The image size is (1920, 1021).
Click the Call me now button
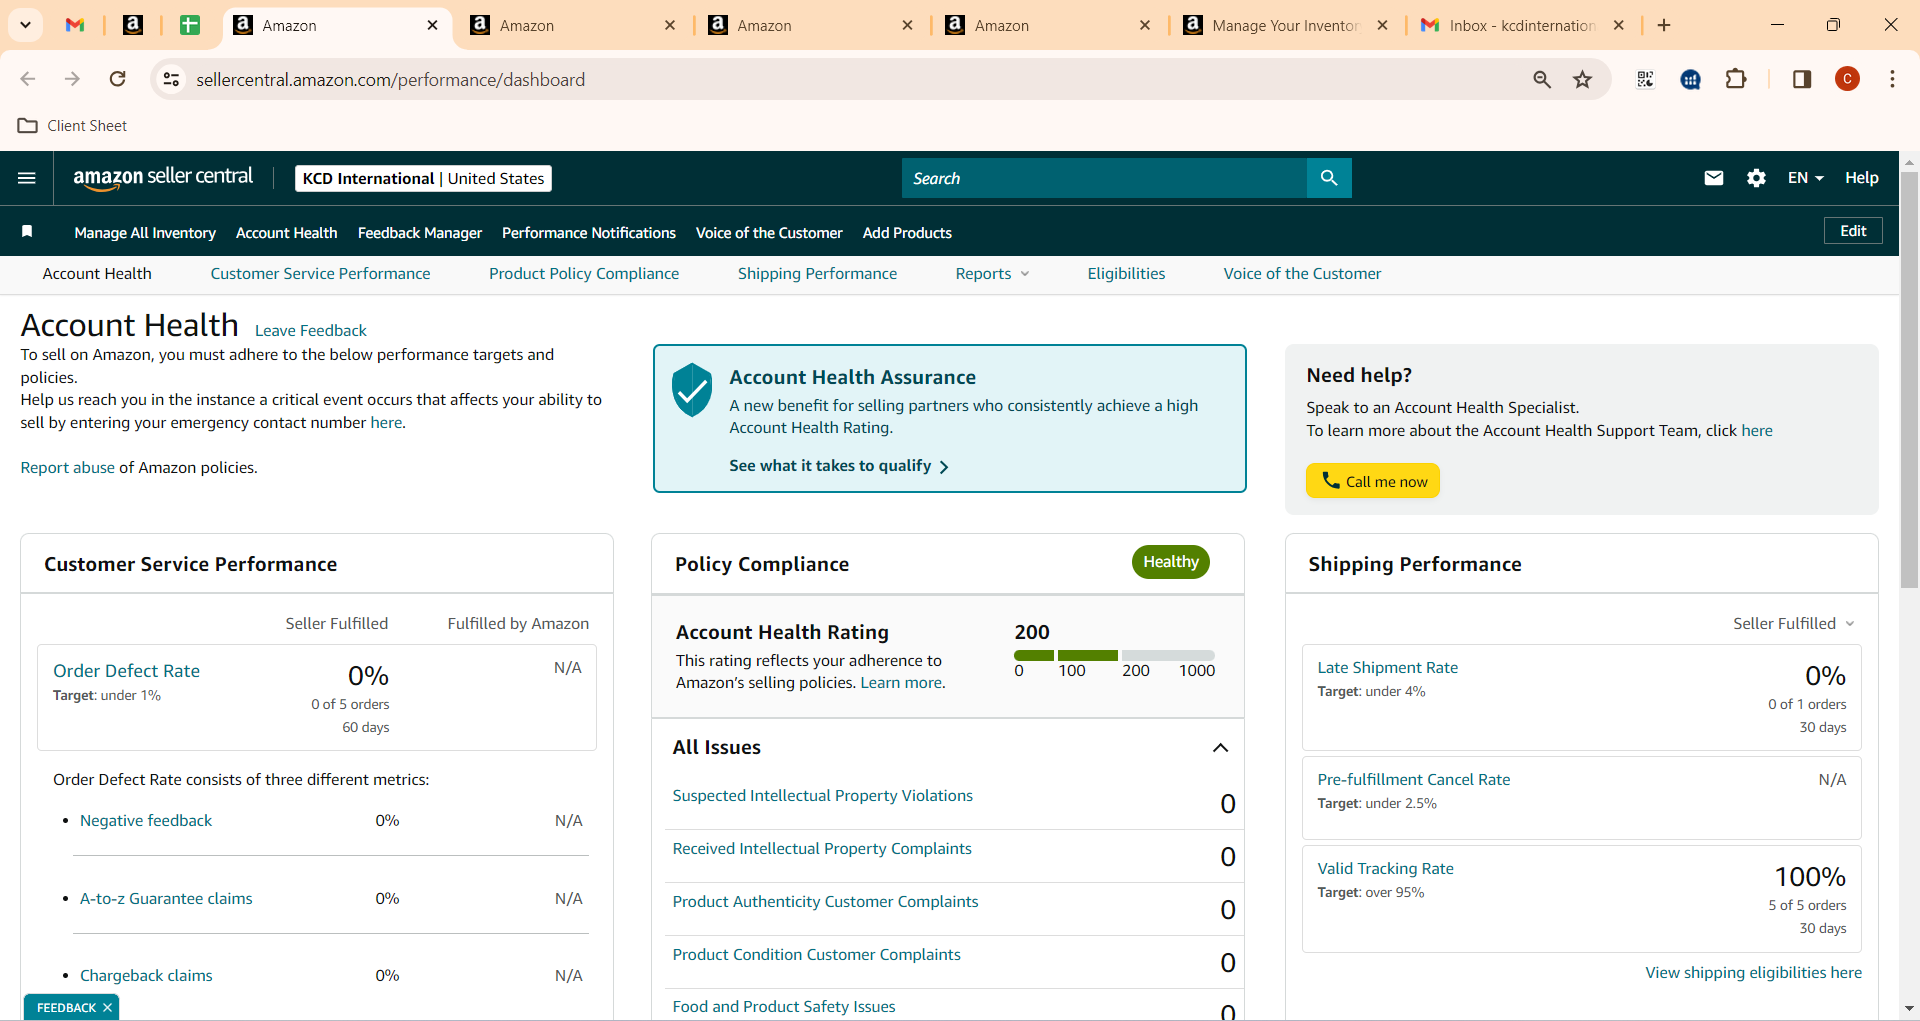pos(1372,481)
